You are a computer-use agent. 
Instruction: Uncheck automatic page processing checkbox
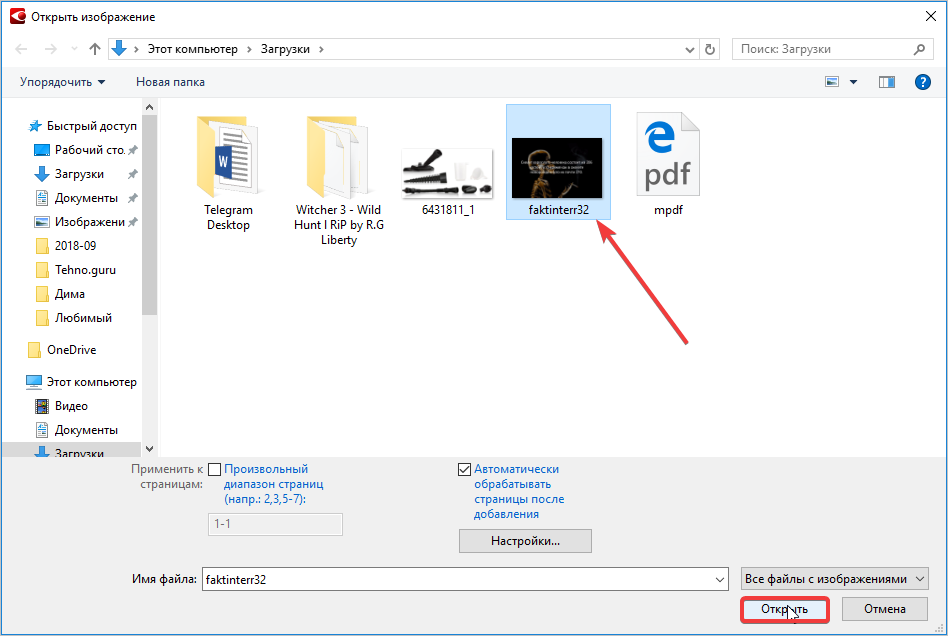pyautogui.click(x=464, y=470)
